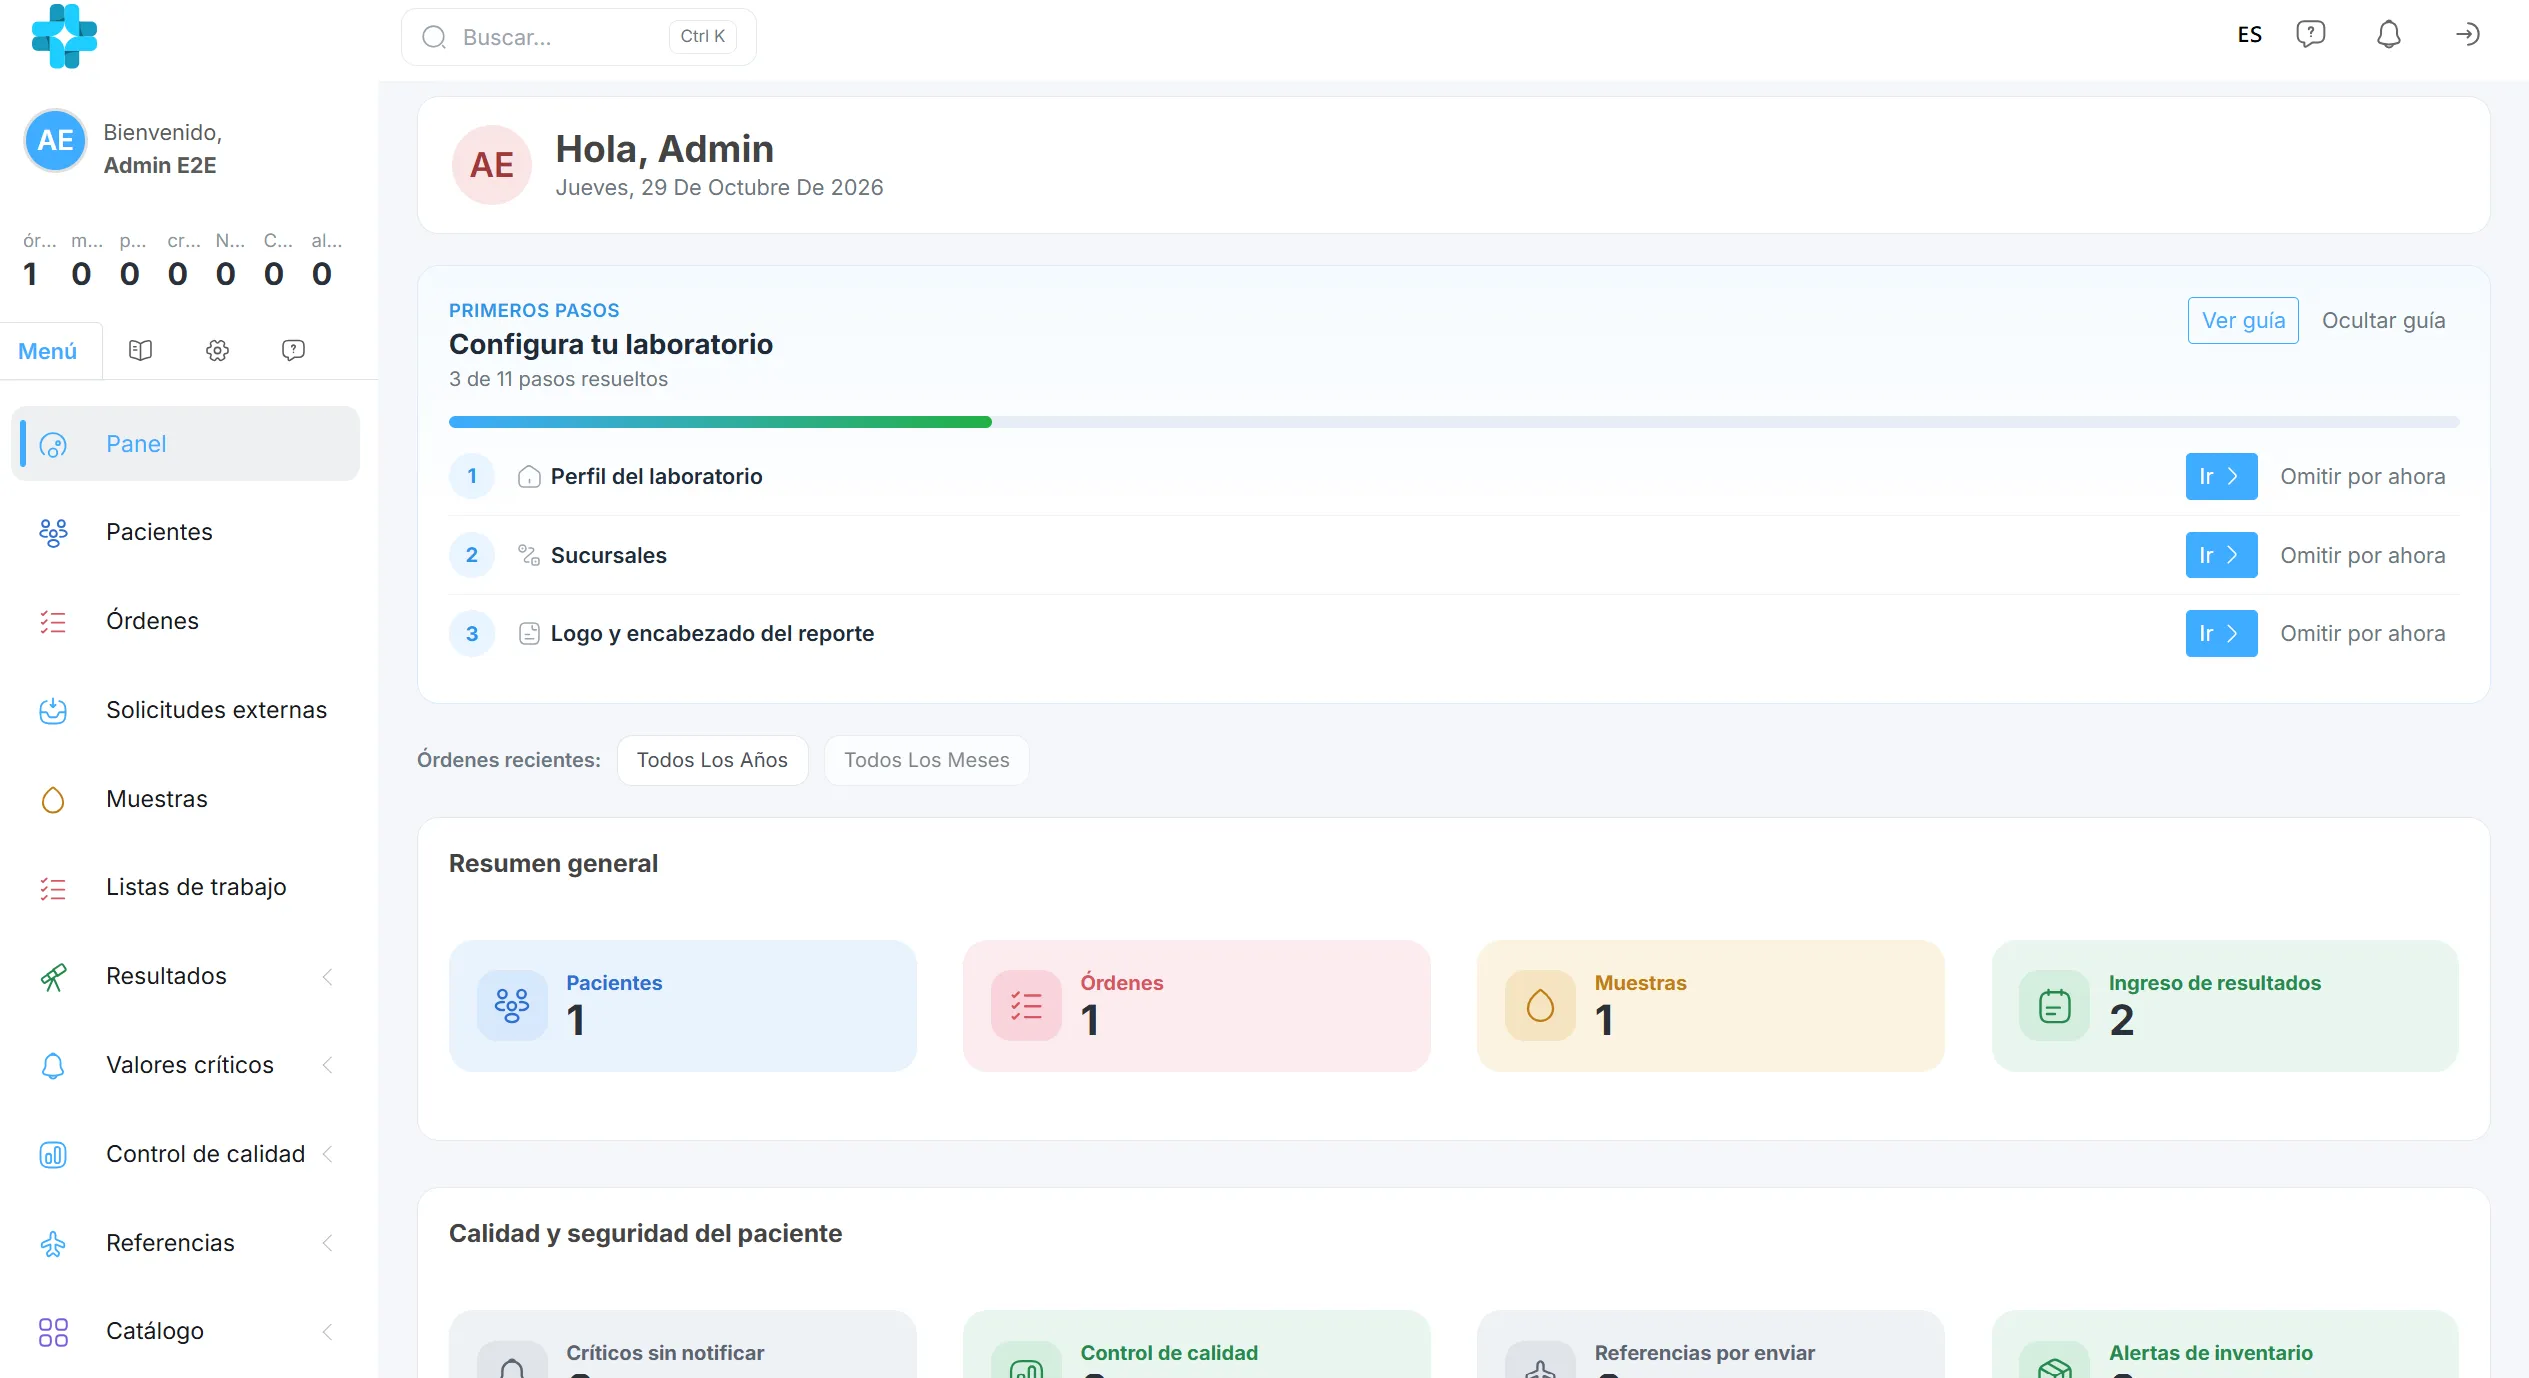Open Solicitudes externas in the sidebar
Screen dimensions: 2529x1378
pos(185,710)
